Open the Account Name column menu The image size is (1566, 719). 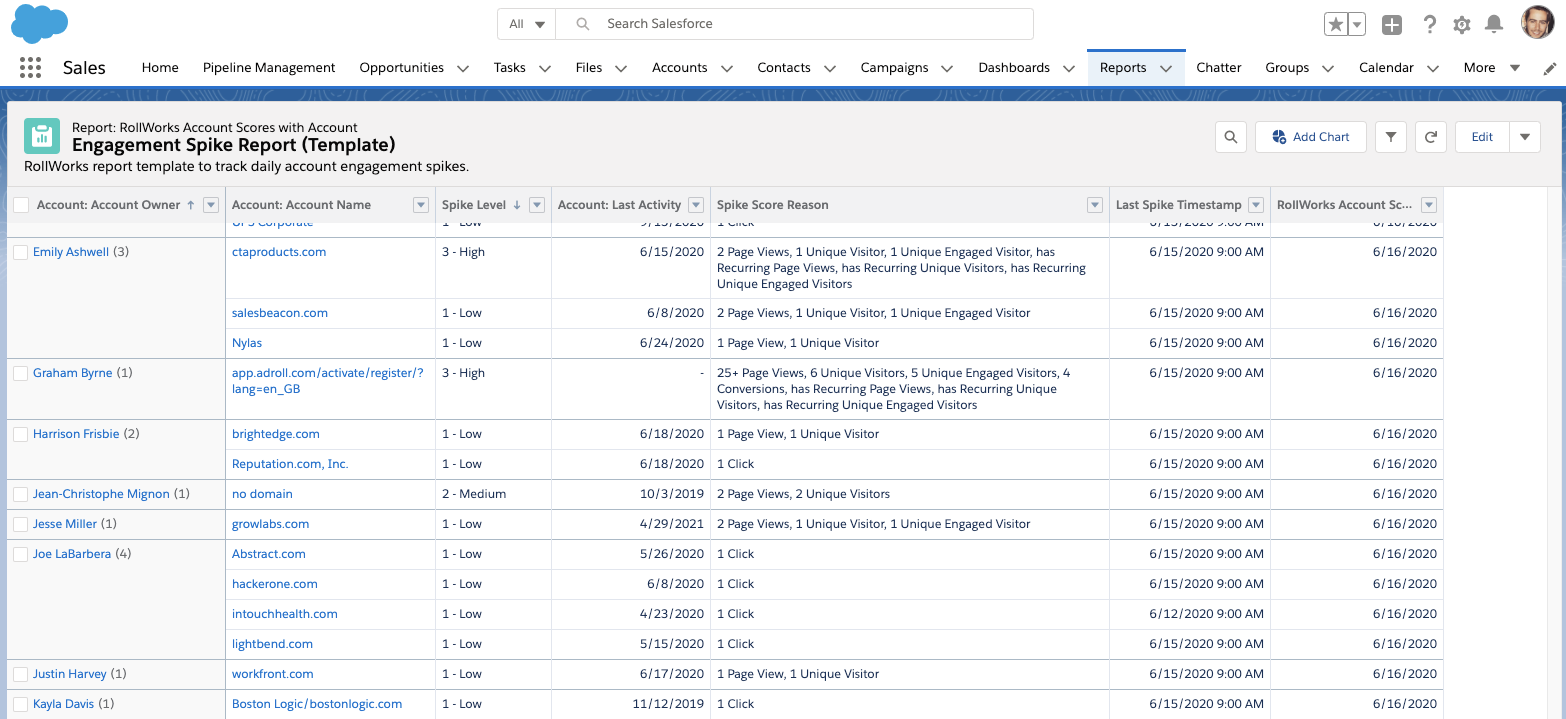click(x=420, y=205)
